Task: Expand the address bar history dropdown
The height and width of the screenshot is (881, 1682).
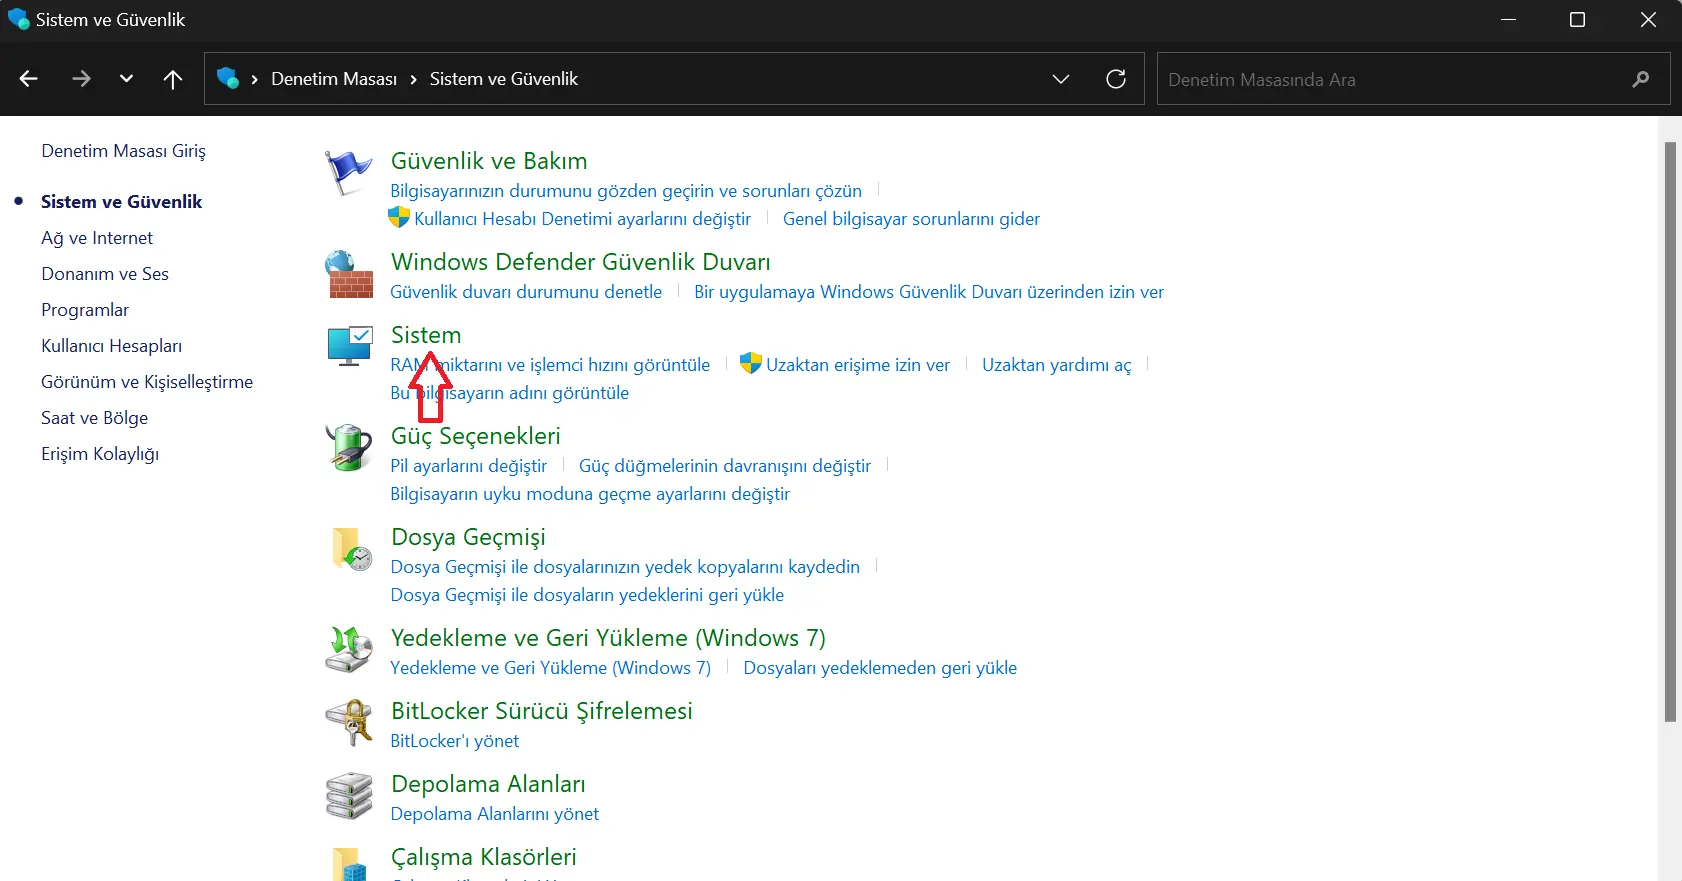Action: click(1061, 78)
